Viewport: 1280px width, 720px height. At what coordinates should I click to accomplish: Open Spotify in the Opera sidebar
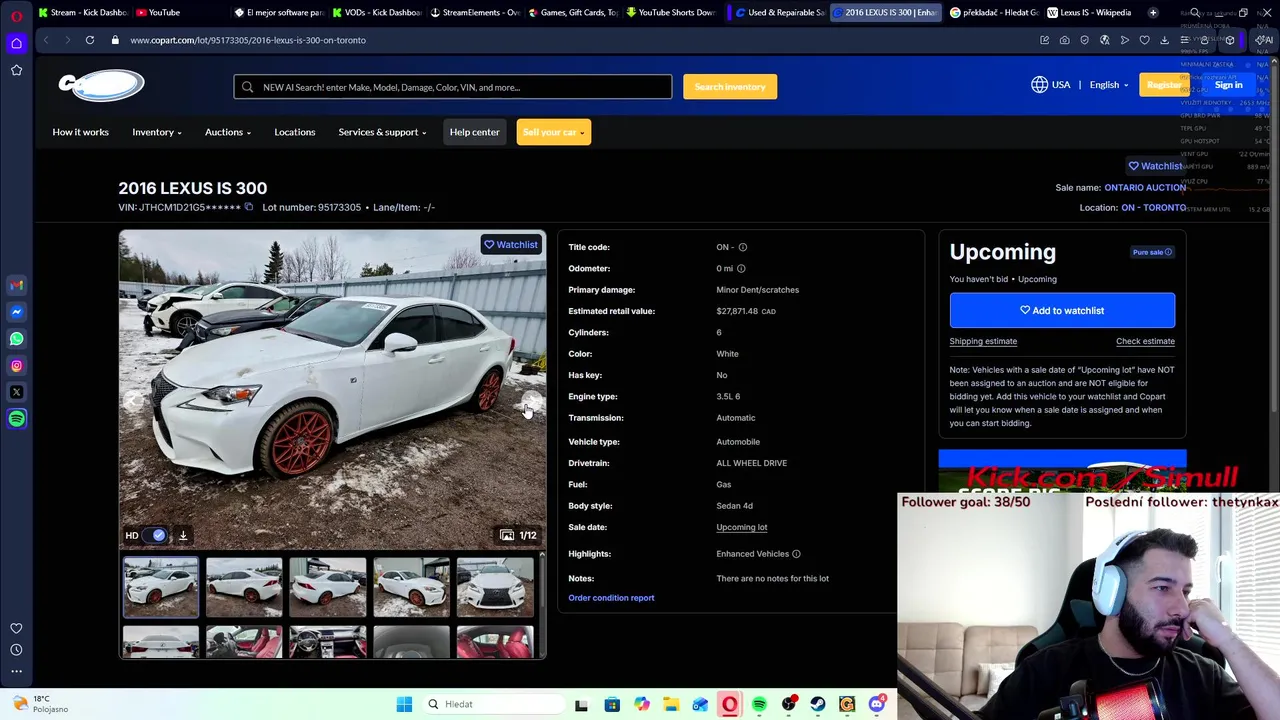(16, 419)
